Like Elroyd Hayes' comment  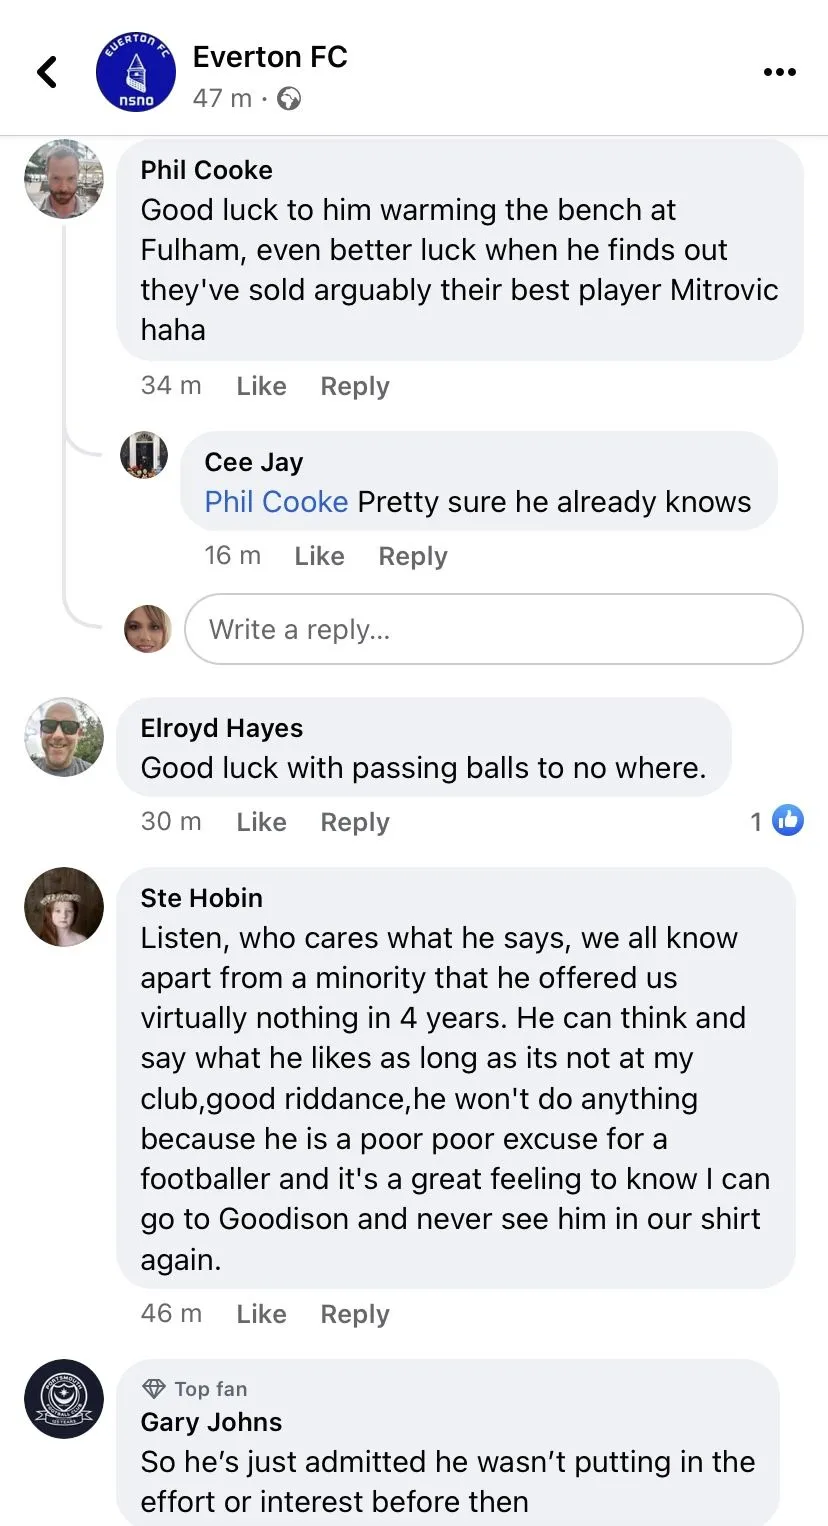pos(261,822)
